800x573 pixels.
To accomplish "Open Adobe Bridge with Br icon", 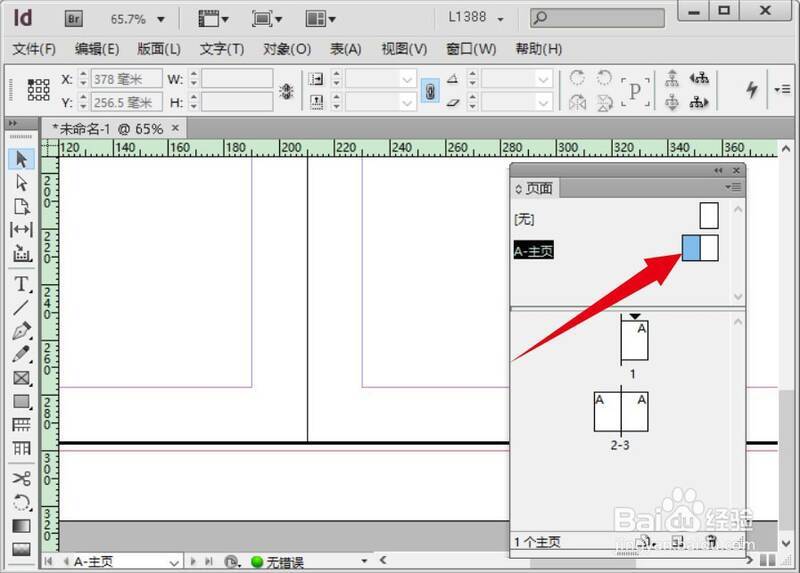I will click(x=74, y=18).
